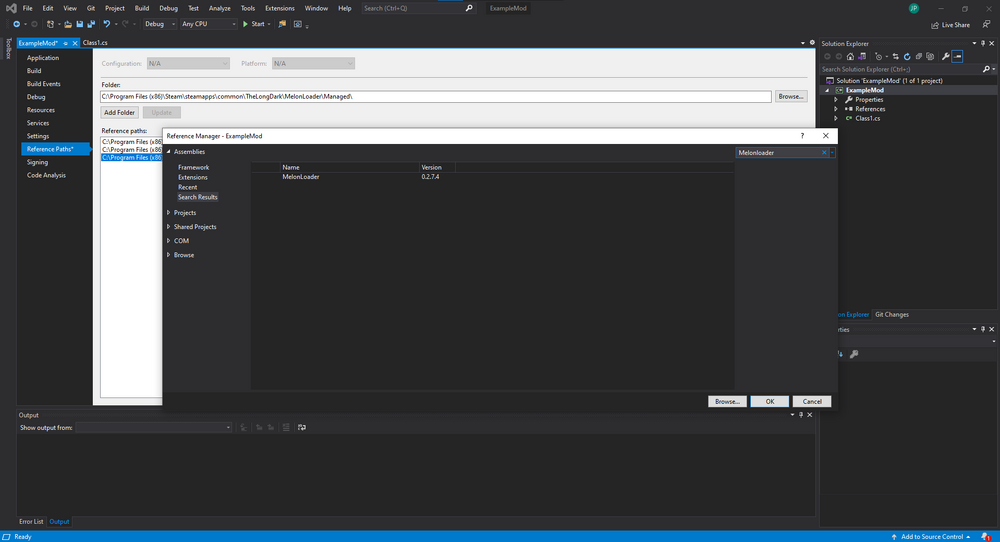Click the feedback icon beside Live Share
The width and height of the screenshot is (1000, 542).
tap(986, 24)
